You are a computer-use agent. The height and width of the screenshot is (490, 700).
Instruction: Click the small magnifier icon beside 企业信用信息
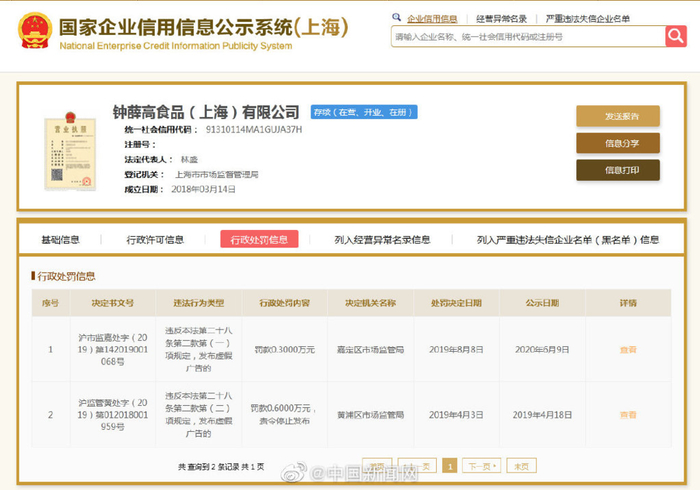tap(396, 17)
